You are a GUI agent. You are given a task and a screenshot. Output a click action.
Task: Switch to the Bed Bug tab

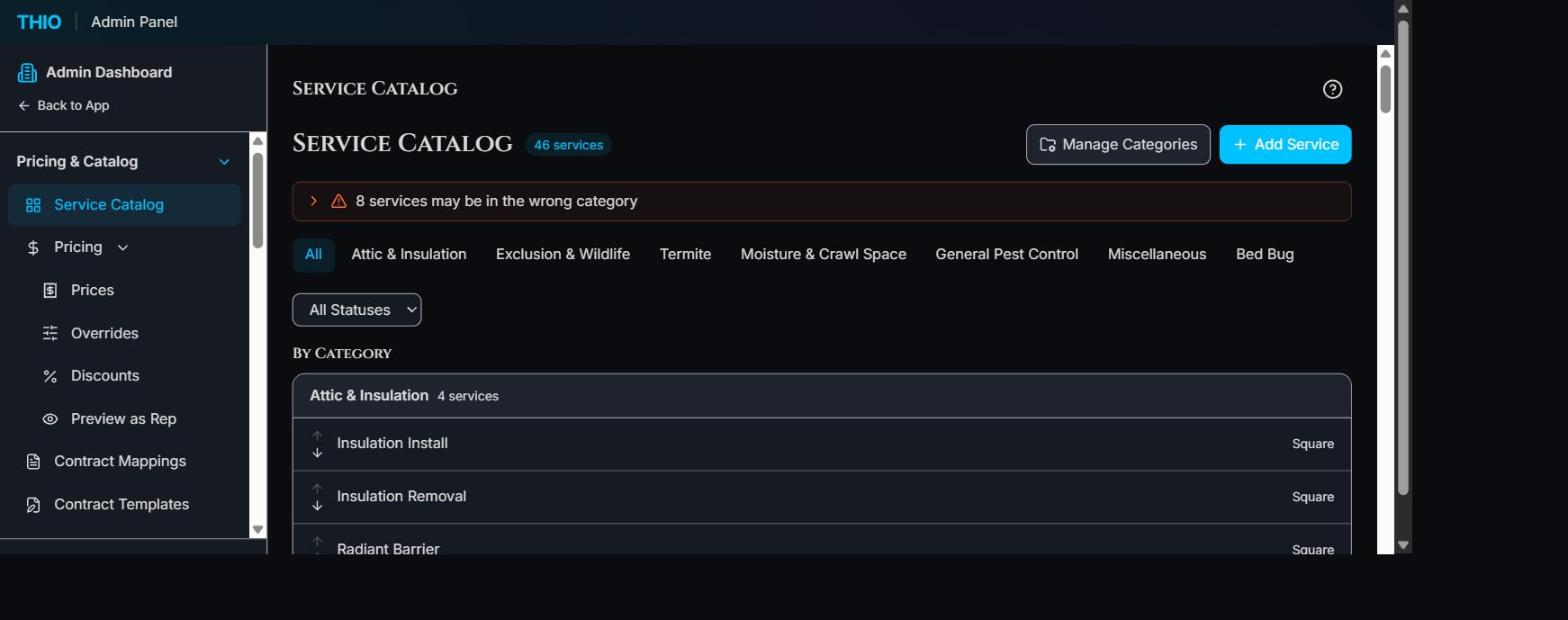1265,255
